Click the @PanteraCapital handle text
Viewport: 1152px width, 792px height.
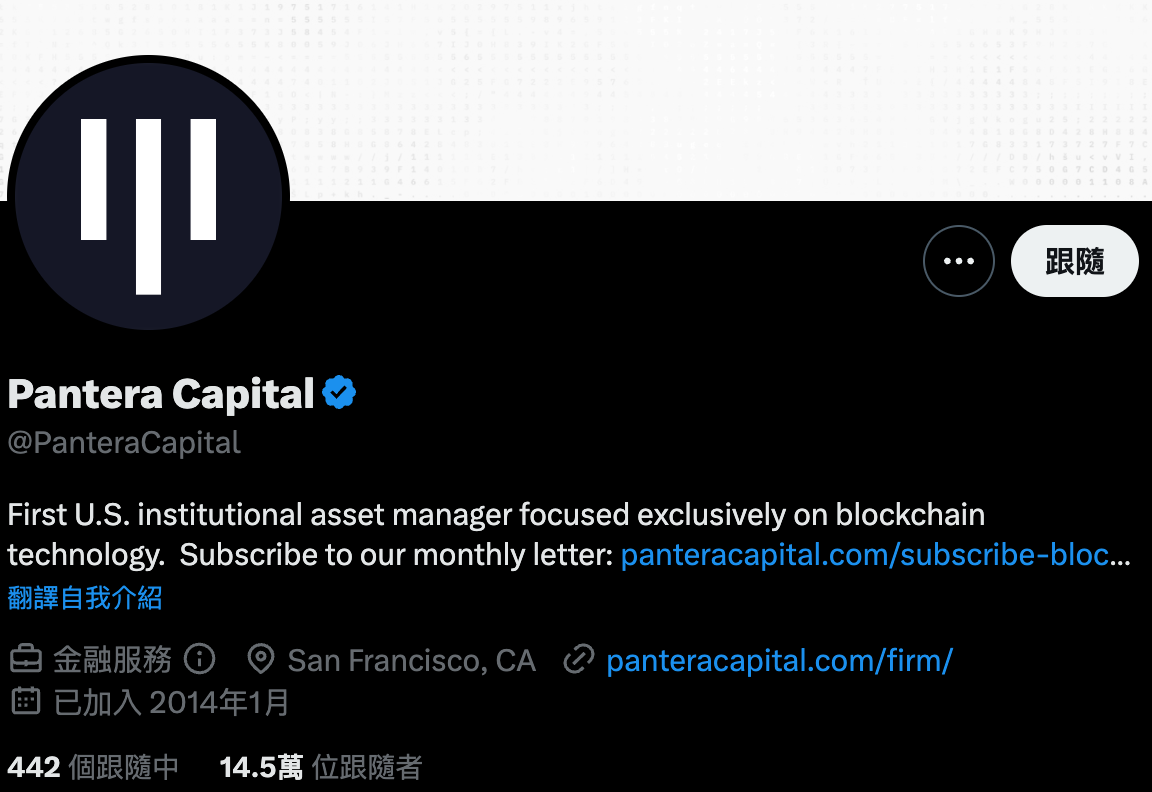(x=124, y=443)
